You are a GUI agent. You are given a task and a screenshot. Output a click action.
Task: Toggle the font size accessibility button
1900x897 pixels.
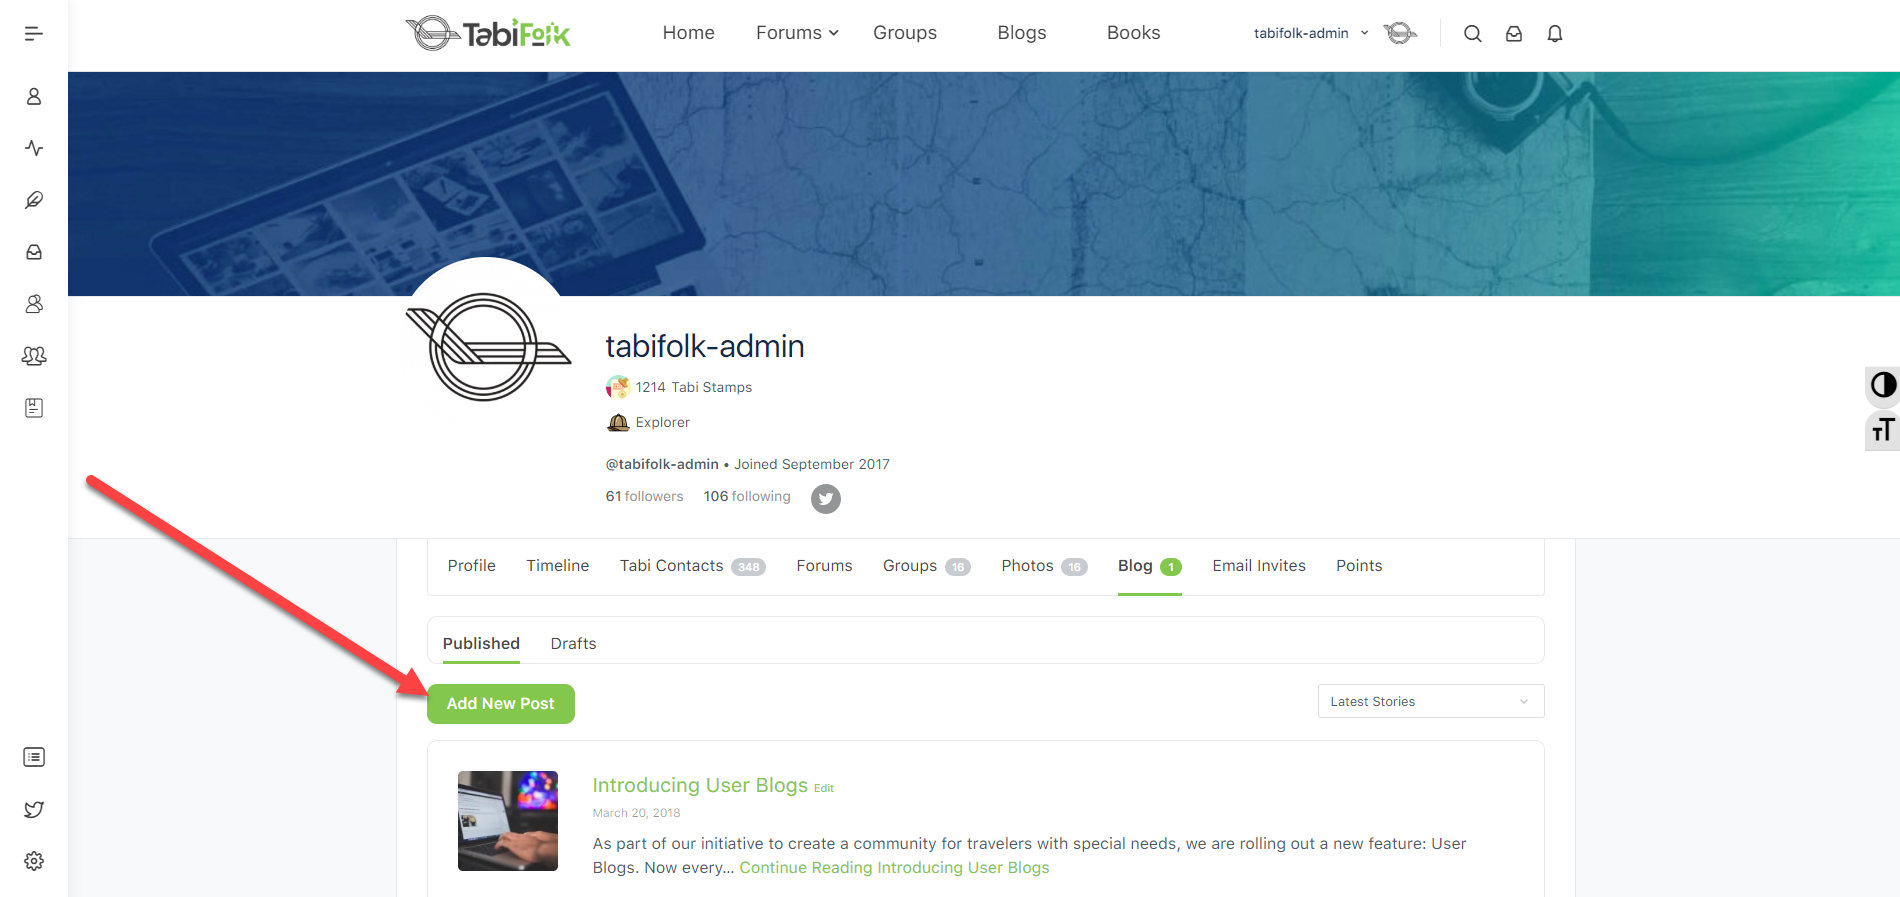click(x=1883, y=431)
